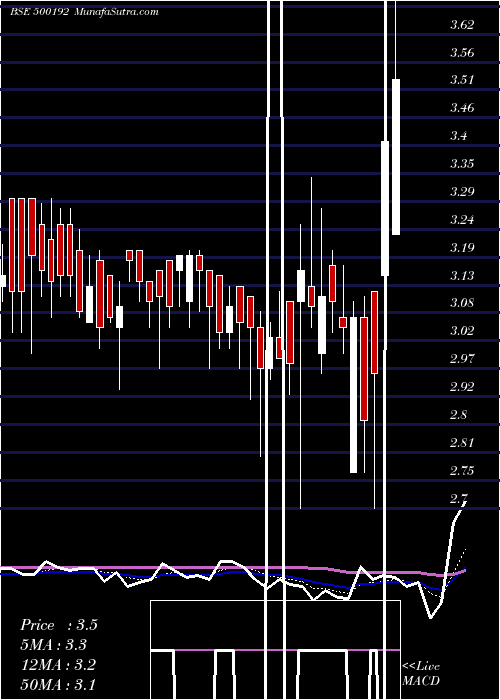
Task: Click the 5MA : 3.3 readout
Action: coord(53,645)
